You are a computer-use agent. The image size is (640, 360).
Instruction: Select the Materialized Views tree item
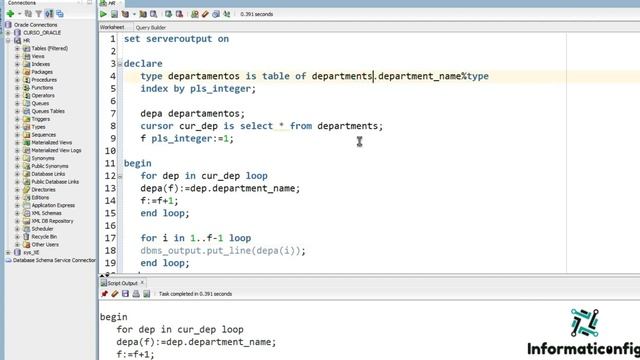[x=51, y=142]
